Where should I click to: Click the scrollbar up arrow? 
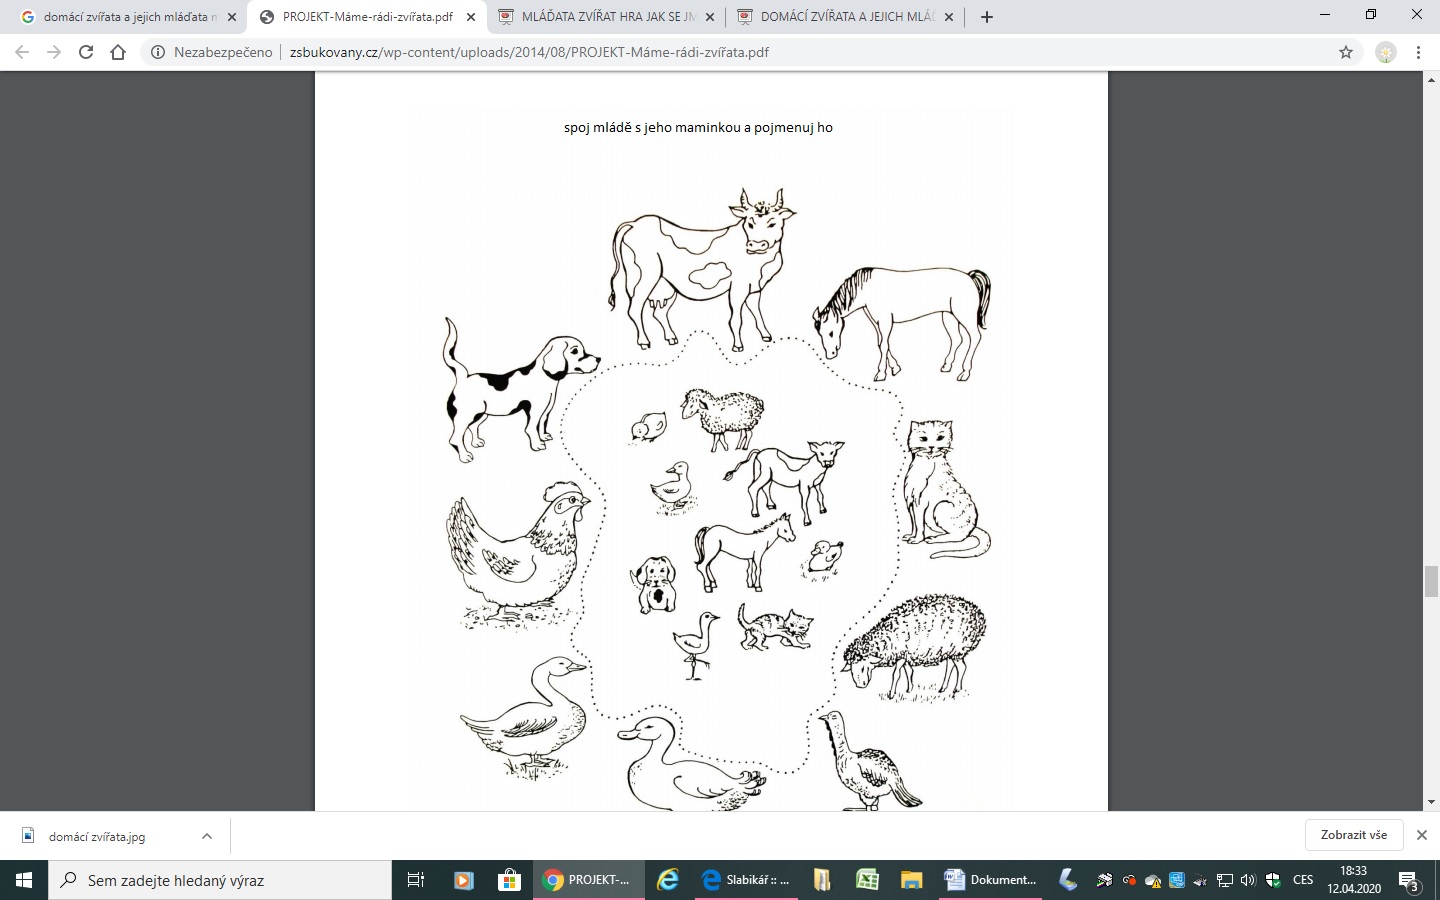(1431, 79)
